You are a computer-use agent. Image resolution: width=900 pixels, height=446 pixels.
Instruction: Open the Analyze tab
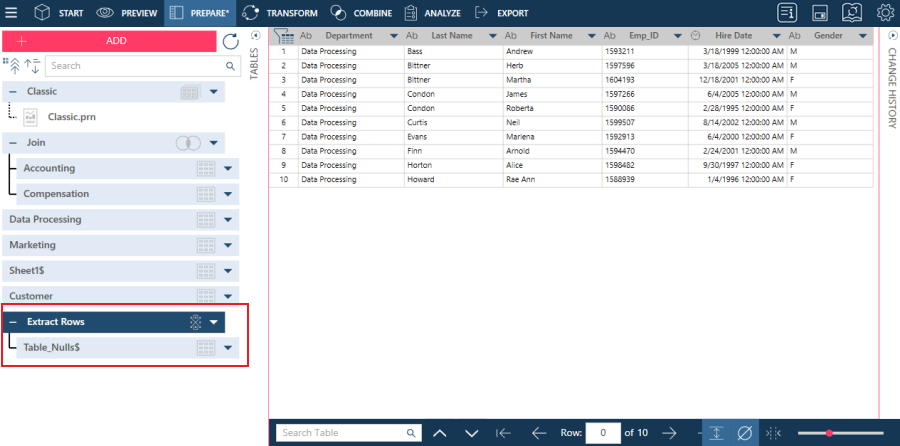[432, 13]
